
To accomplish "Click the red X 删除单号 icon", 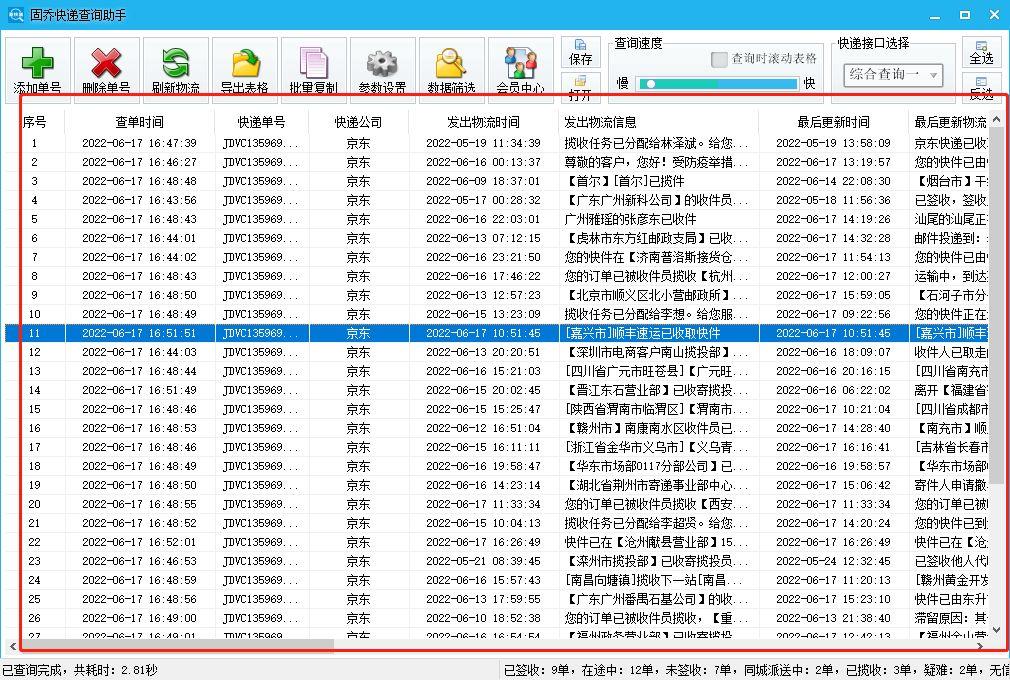I will pos(106,64).
